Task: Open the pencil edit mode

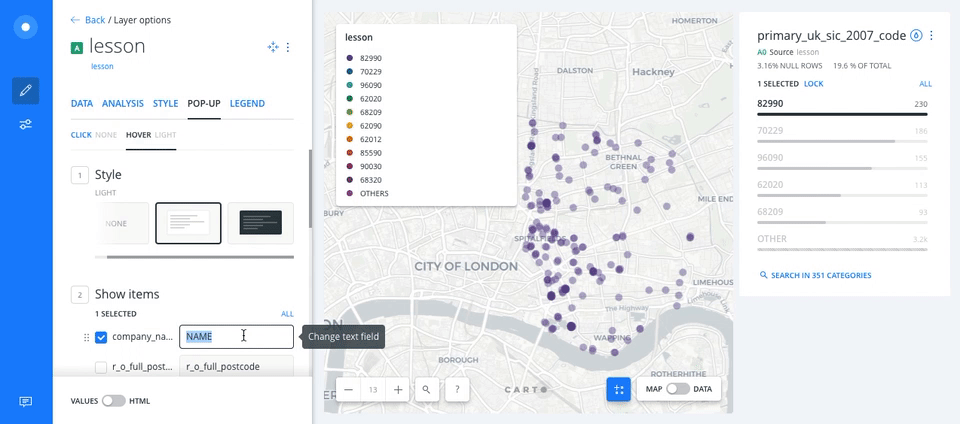Action: 25,91
